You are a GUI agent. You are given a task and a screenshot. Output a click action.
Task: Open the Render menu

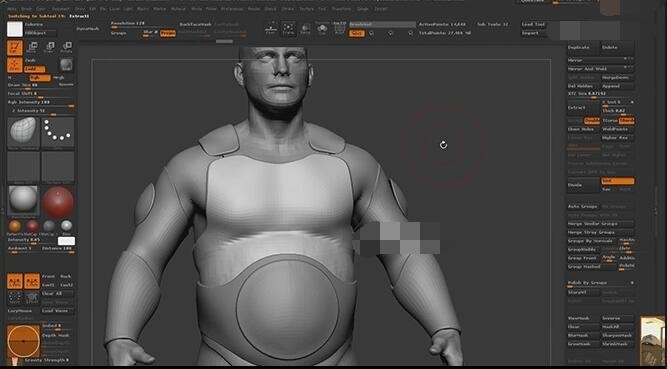254,9
